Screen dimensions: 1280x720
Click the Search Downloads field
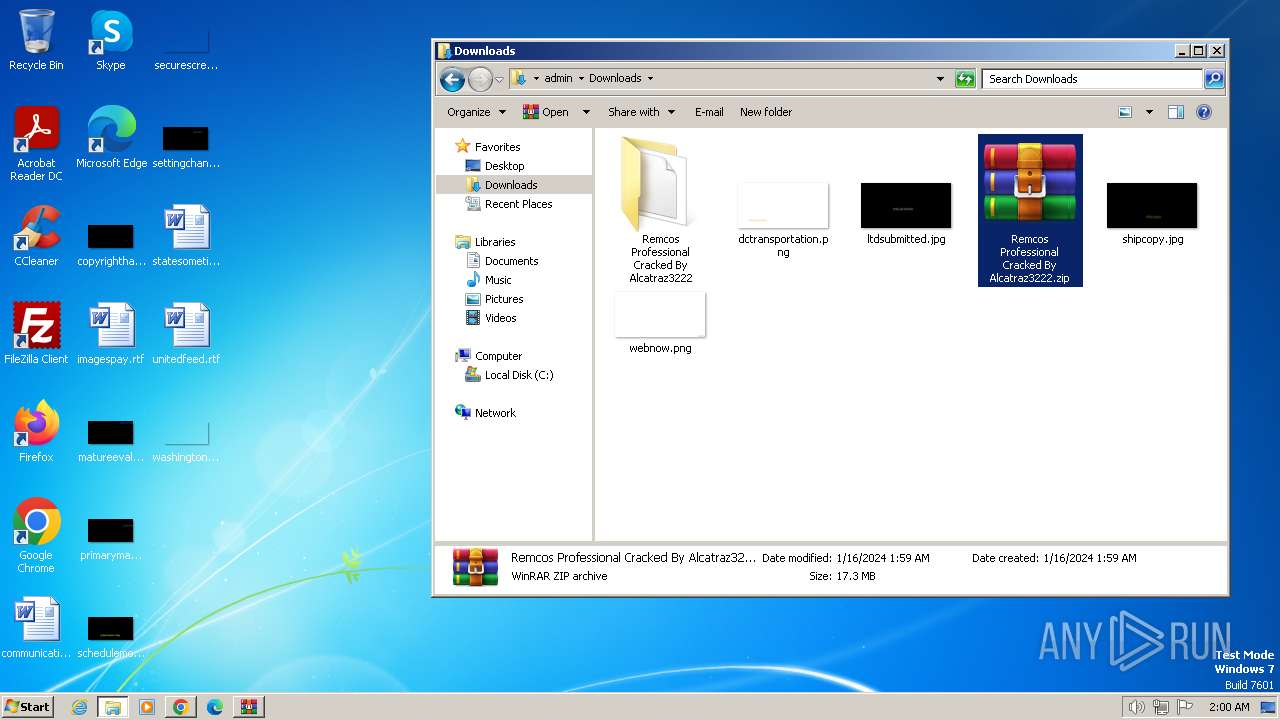pos(1092,79)
